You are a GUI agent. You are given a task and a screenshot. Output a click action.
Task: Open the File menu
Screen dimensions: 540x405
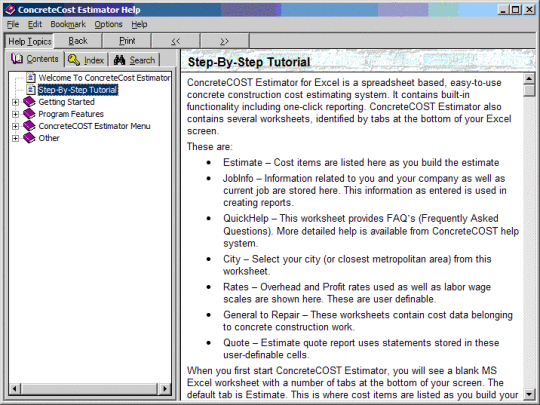tap(13, 24)
